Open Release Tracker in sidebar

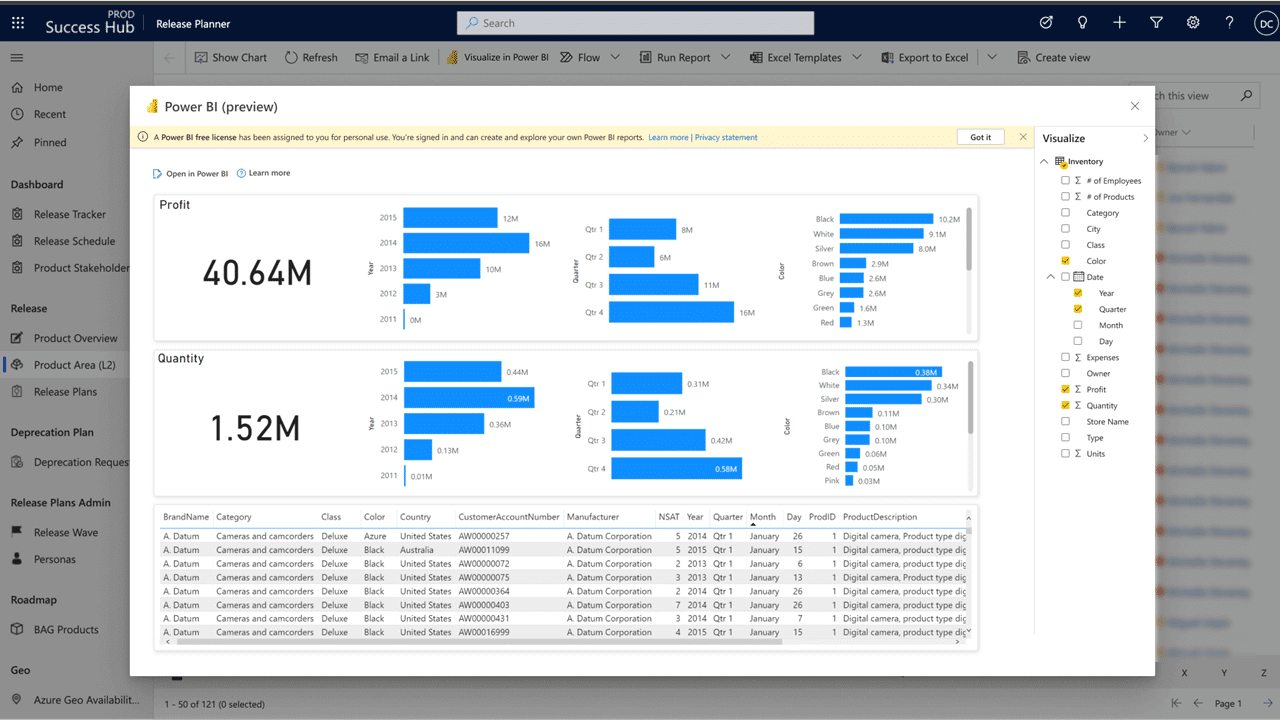pos(69,214)
